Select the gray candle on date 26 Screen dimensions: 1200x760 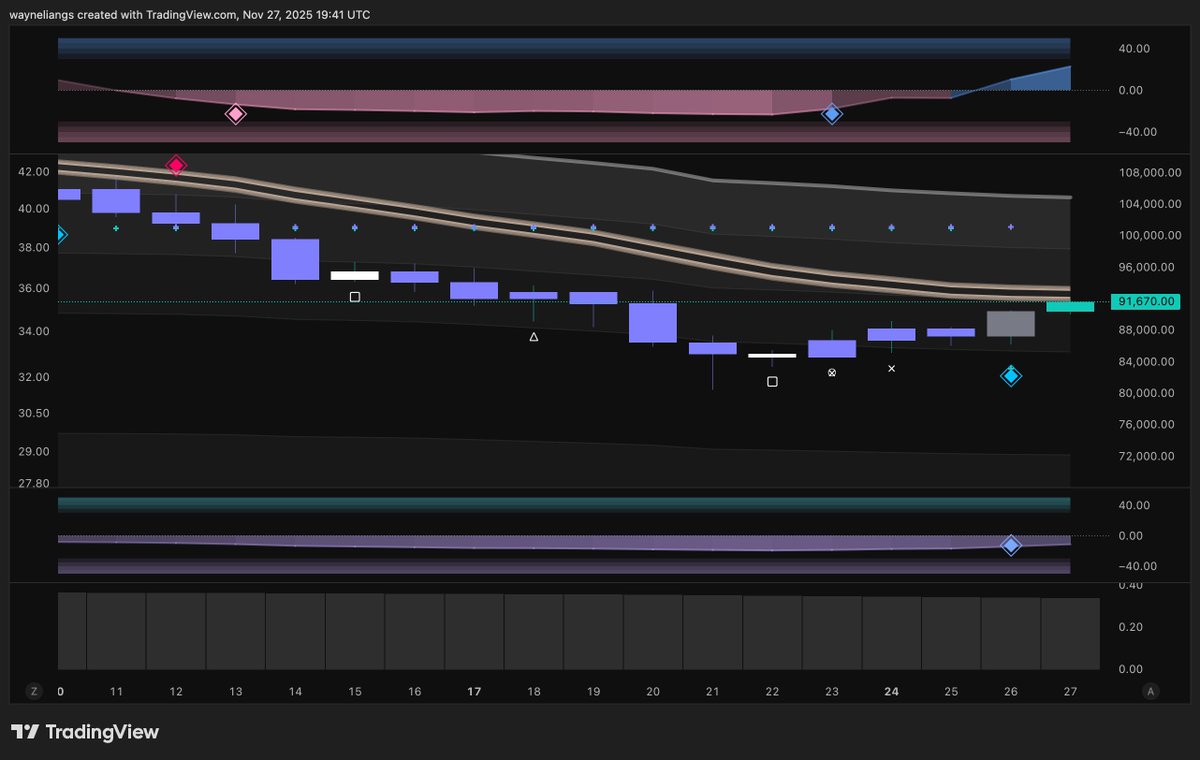[1011, 323]
